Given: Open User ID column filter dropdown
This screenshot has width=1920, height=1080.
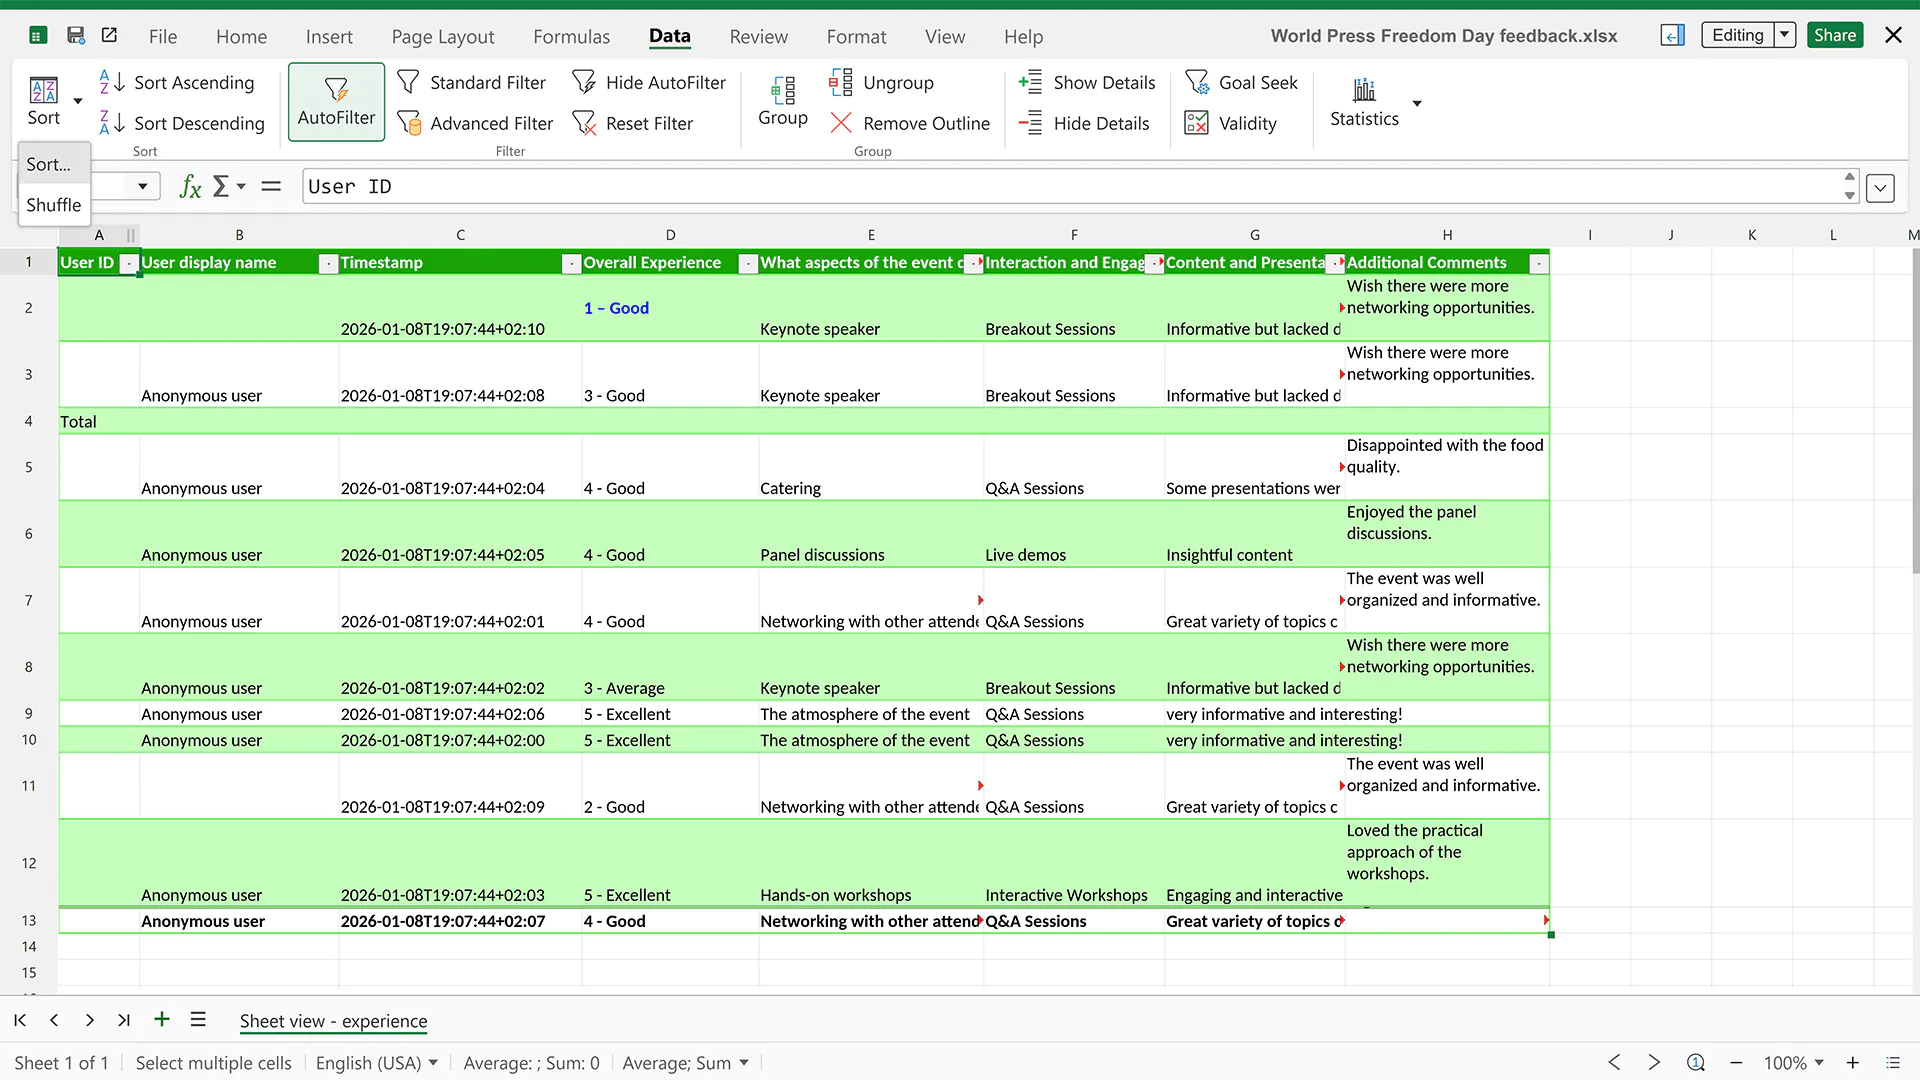Looking at the screenshot, I should click(129, 263).
